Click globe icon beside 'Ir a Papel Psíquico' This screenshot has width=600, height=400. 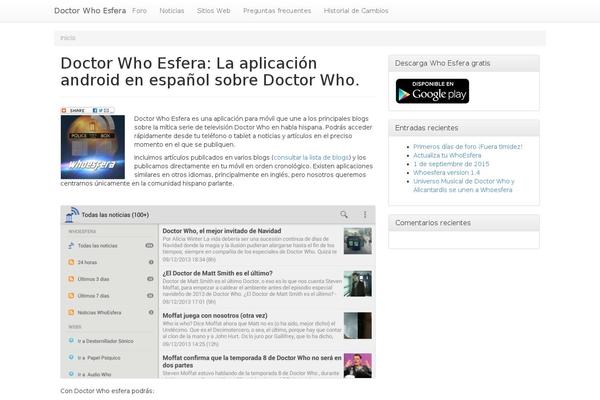click(71, 357)
